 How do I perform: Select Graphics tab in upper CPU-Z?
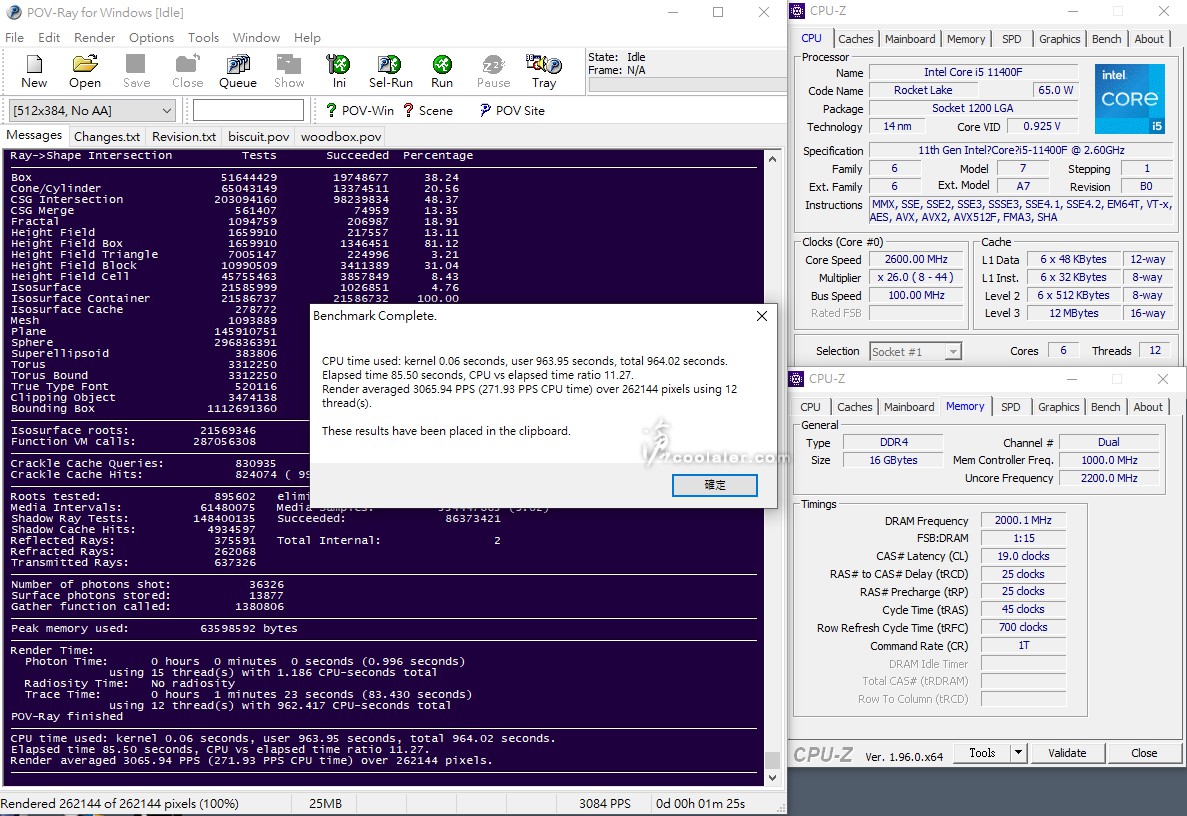tap(1059, 39)
